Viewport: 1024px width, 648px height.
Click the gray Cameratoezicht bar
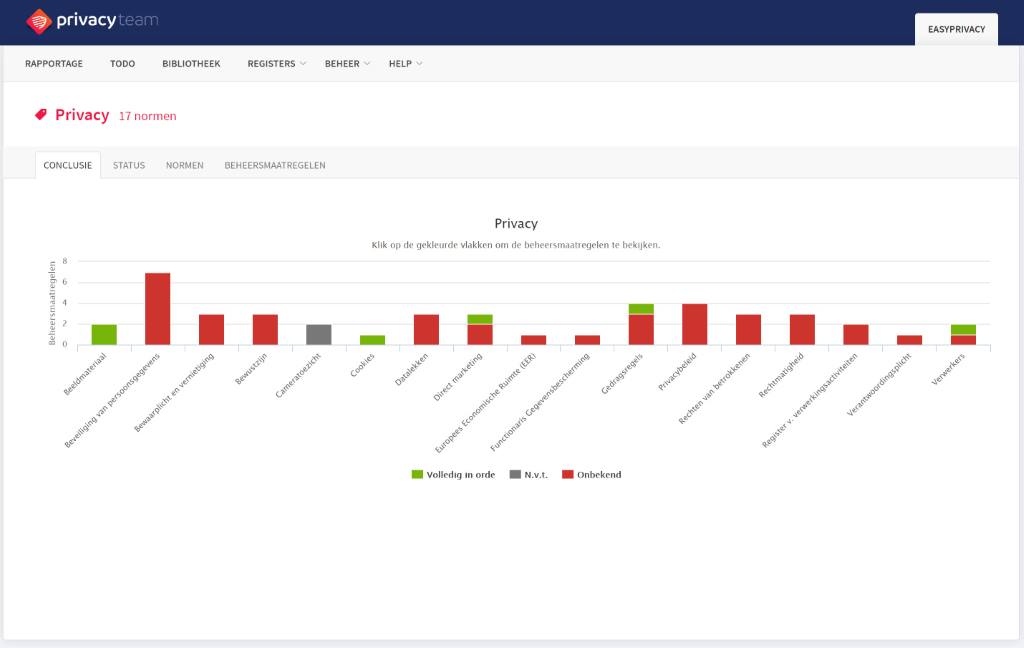point(319,334)
